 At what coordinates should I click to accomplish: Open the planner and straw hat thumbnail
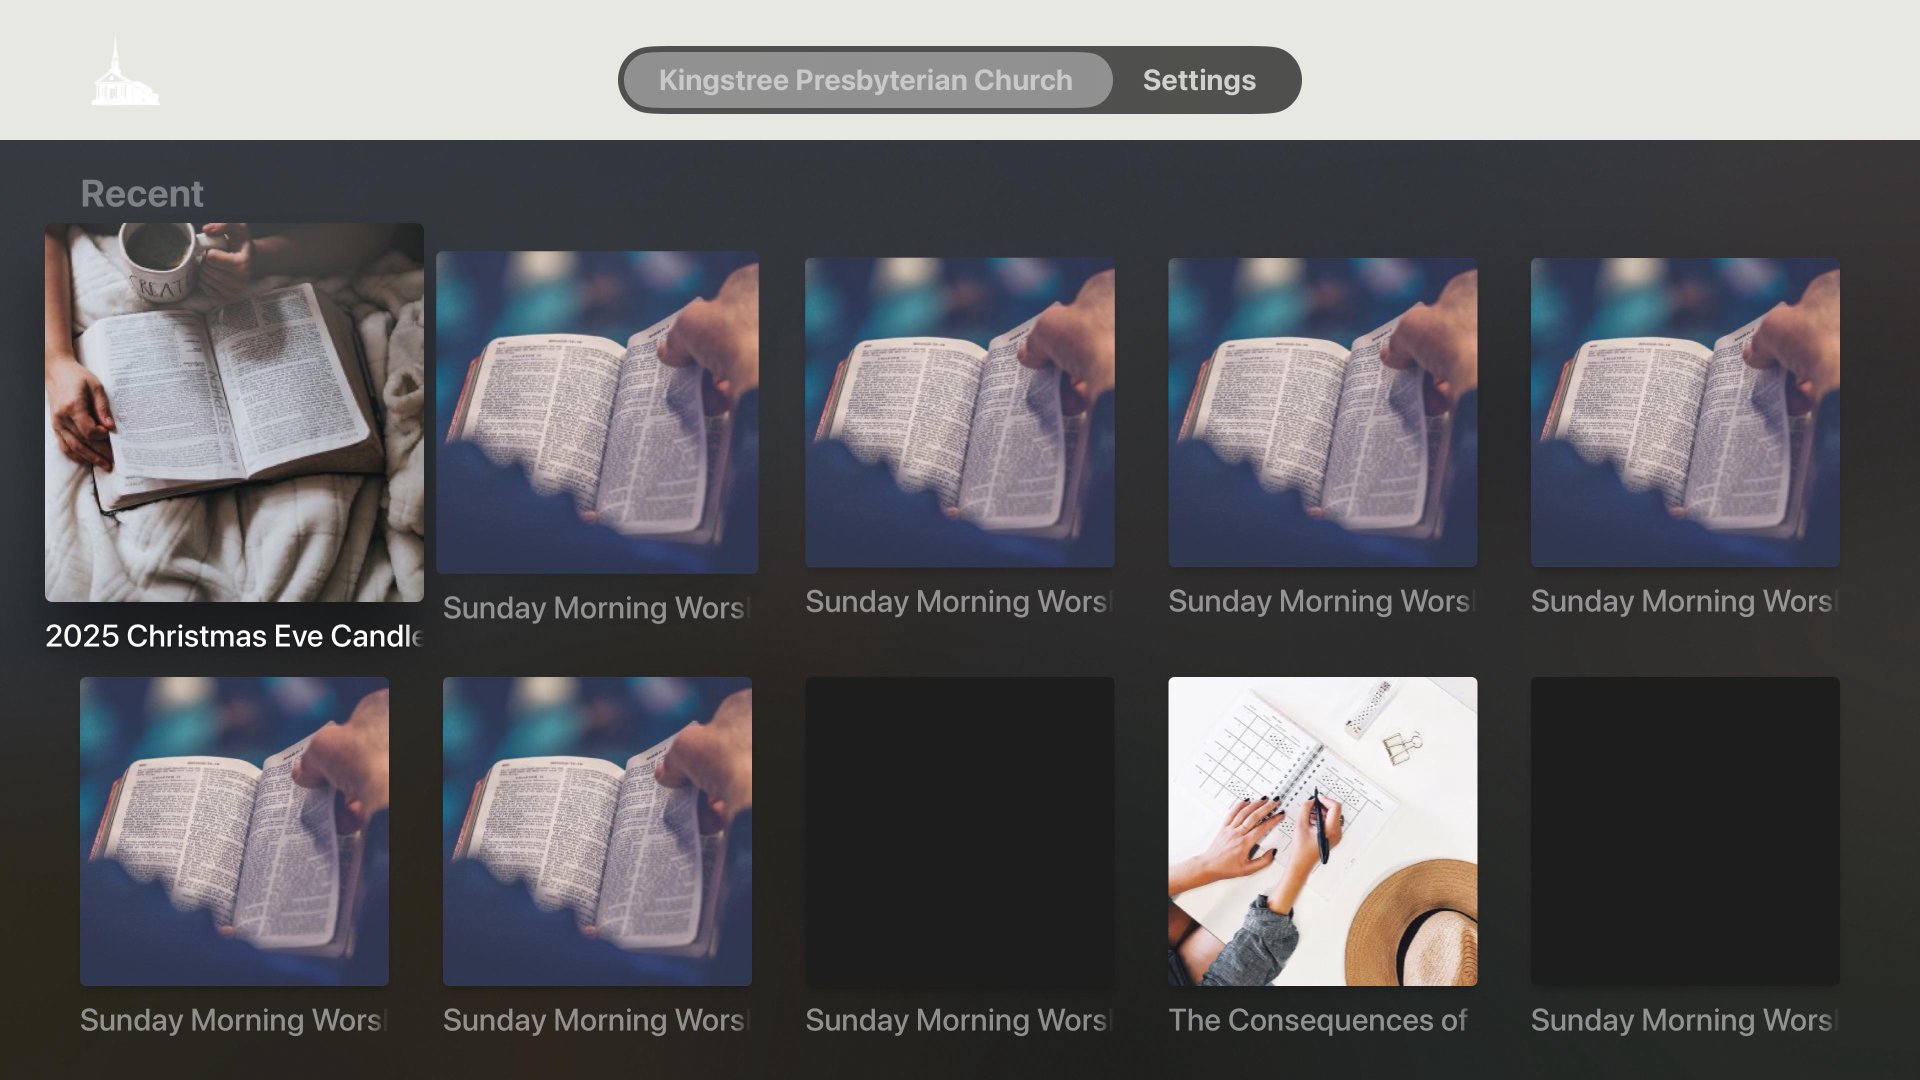[x=1322, y=831]
